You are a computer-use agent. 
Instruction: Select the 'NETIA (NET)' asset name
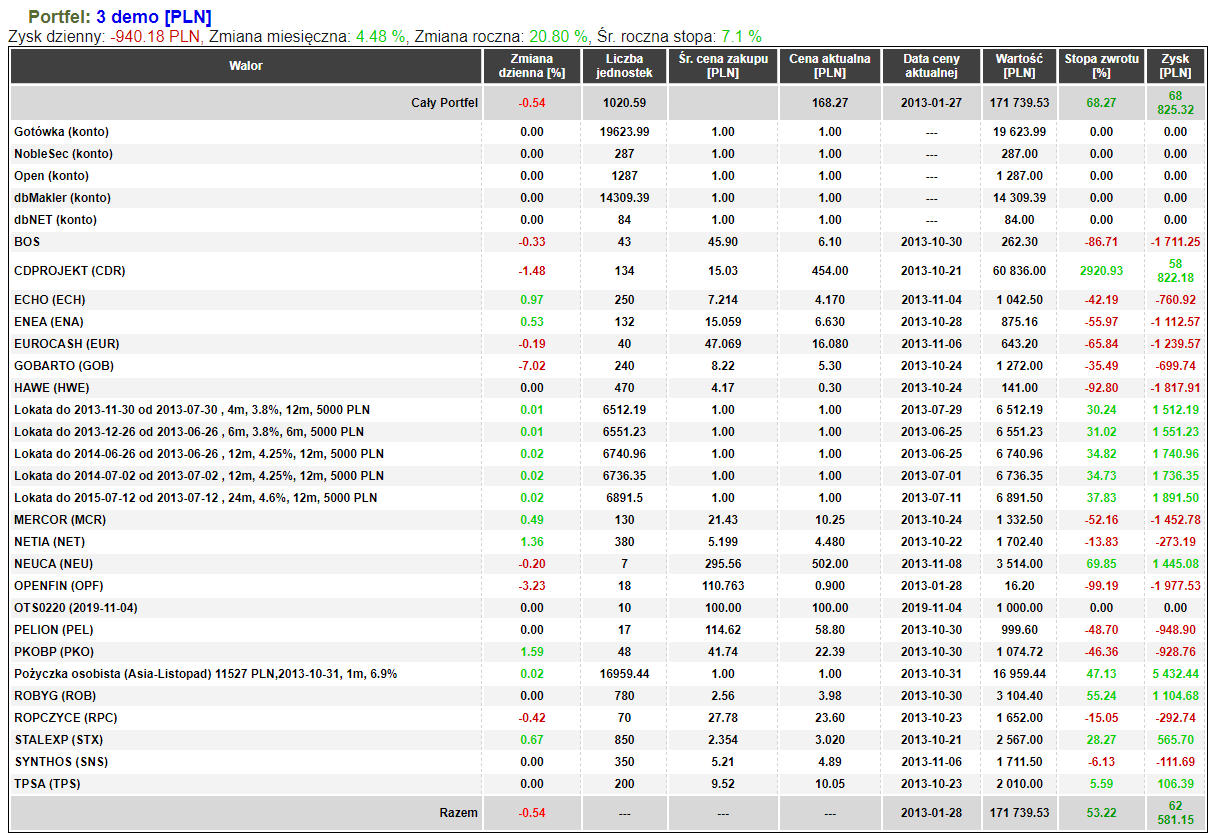tap(52, 542)
